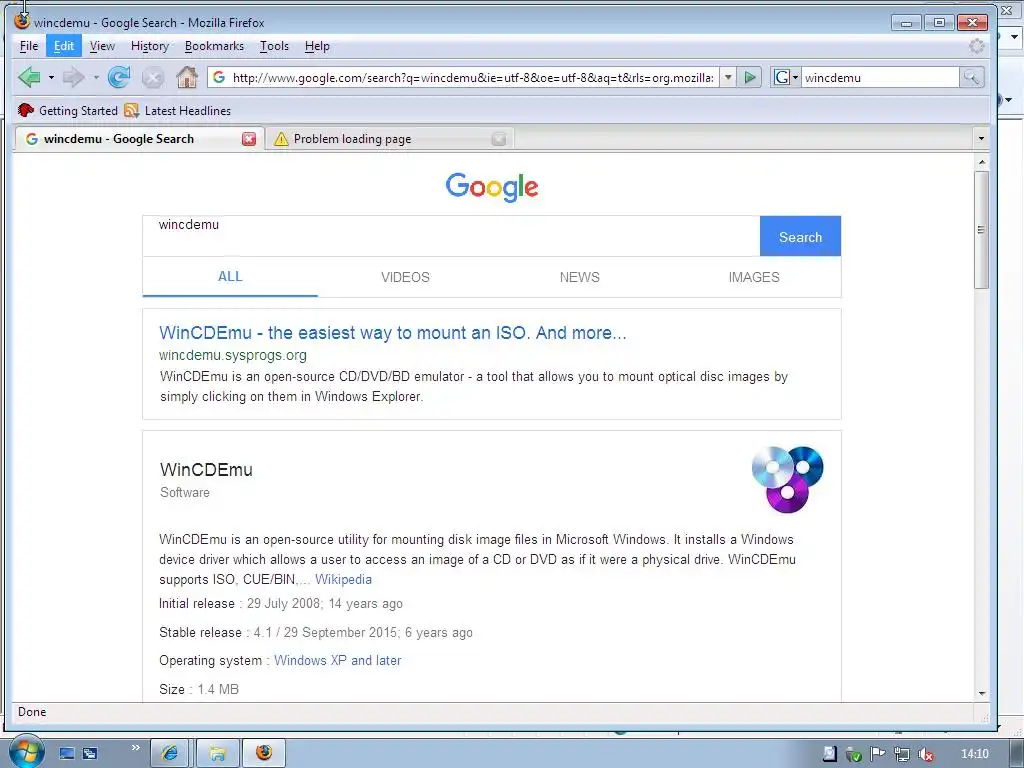Click the green Go arrow button
The height and width of the screenshot is (768, 1024).
coord(750,78)
